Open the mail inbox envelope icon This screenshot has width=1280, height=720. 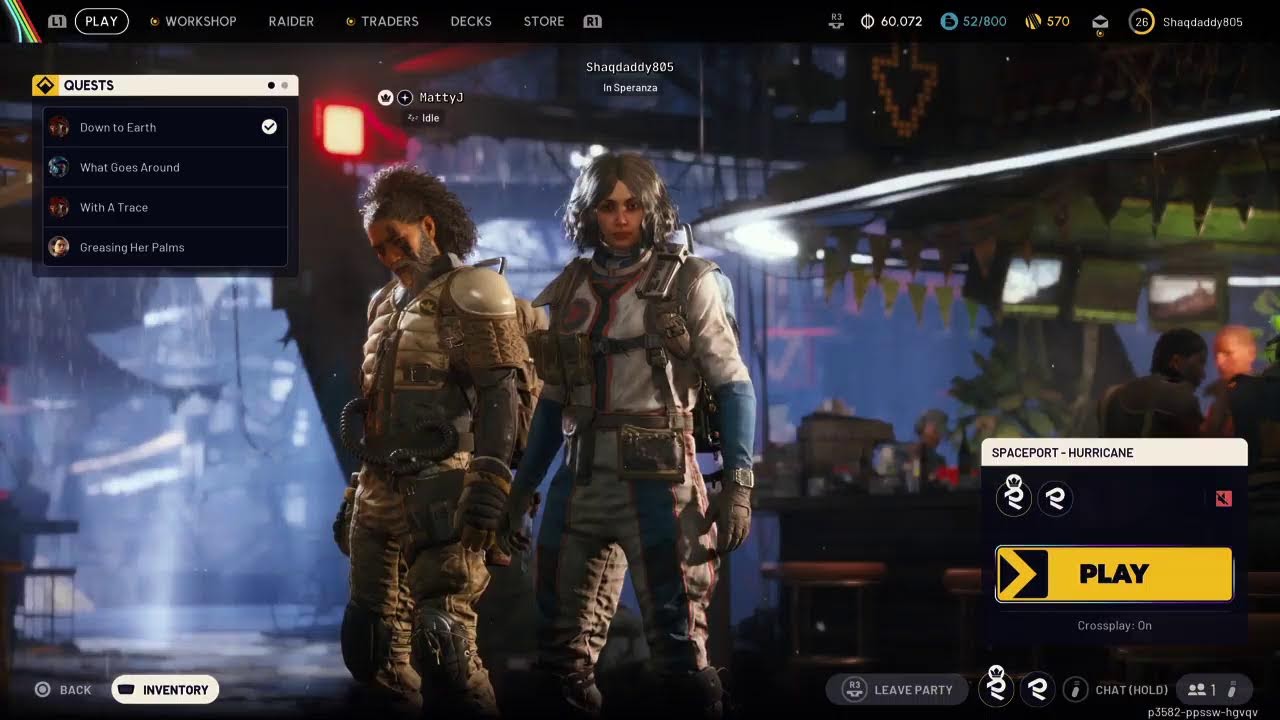coord(1100,22)
